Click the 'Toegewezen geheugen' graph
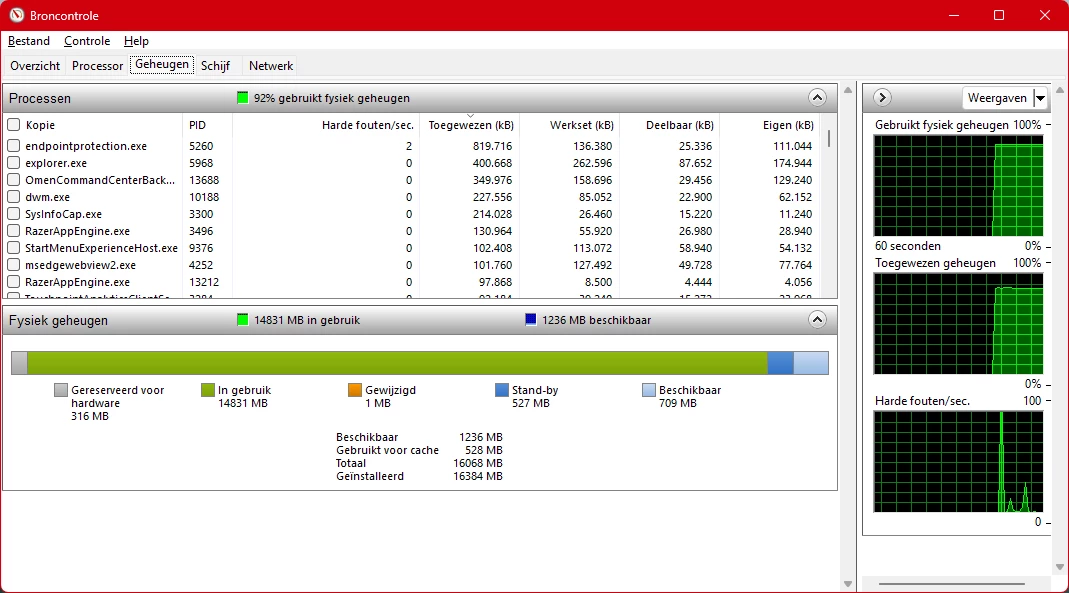1069x593 pixels. [958, 324]
